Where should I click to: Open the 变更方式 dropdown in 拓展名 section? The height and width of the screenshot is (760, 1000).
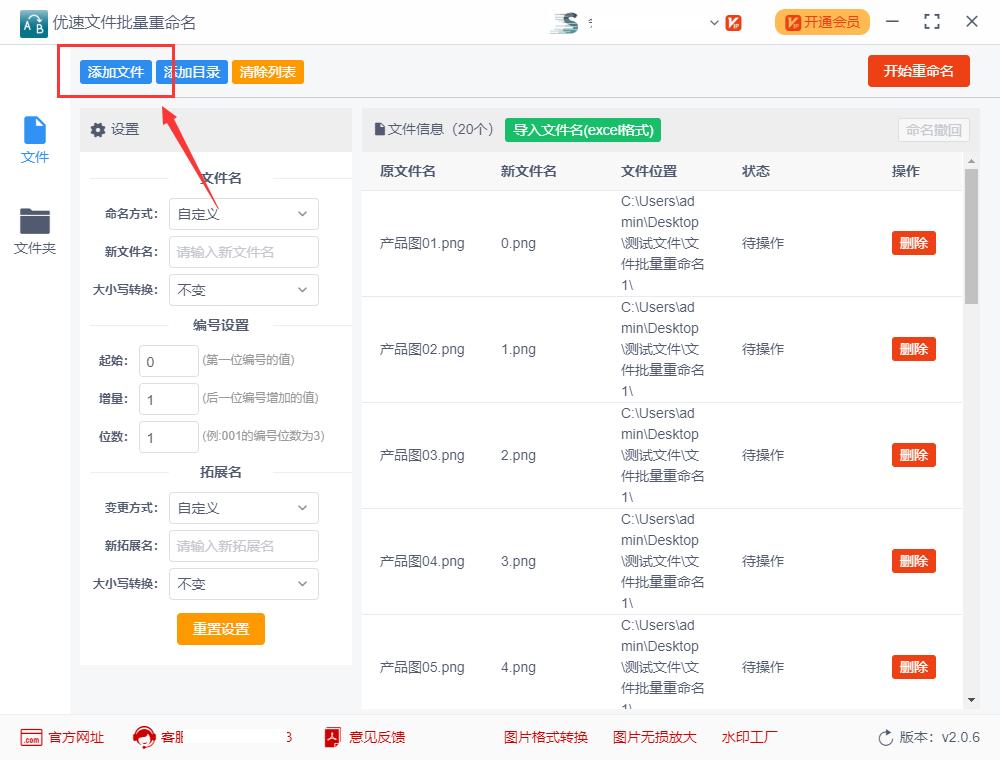coord(243,508)
